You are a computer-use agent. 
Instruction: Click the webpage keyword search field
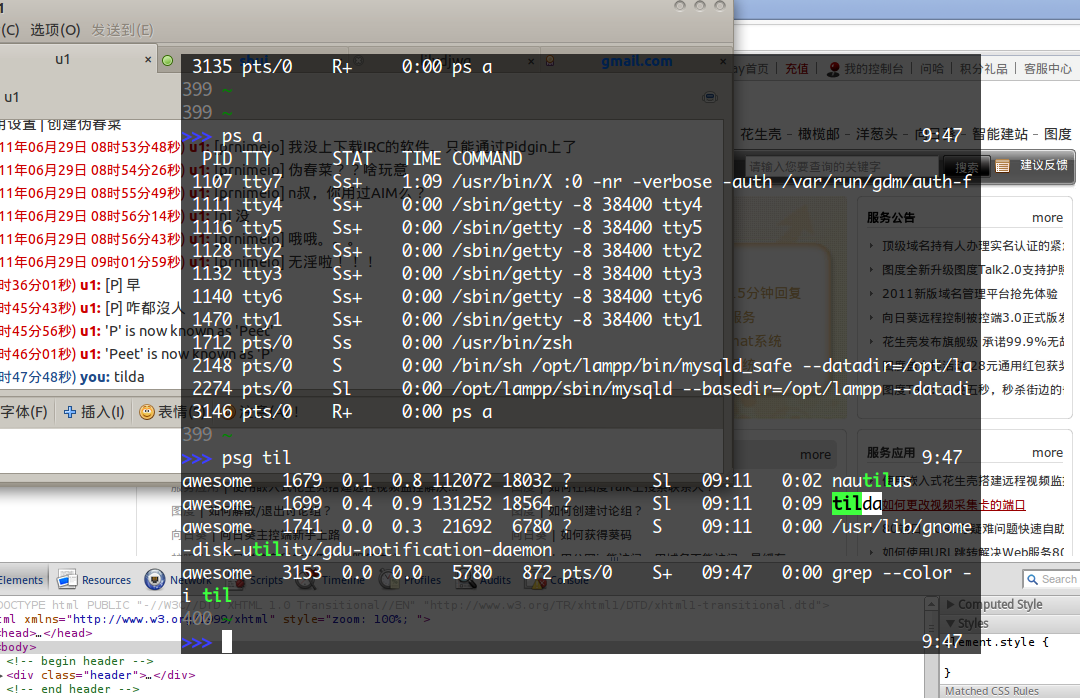tap(842, 167)
